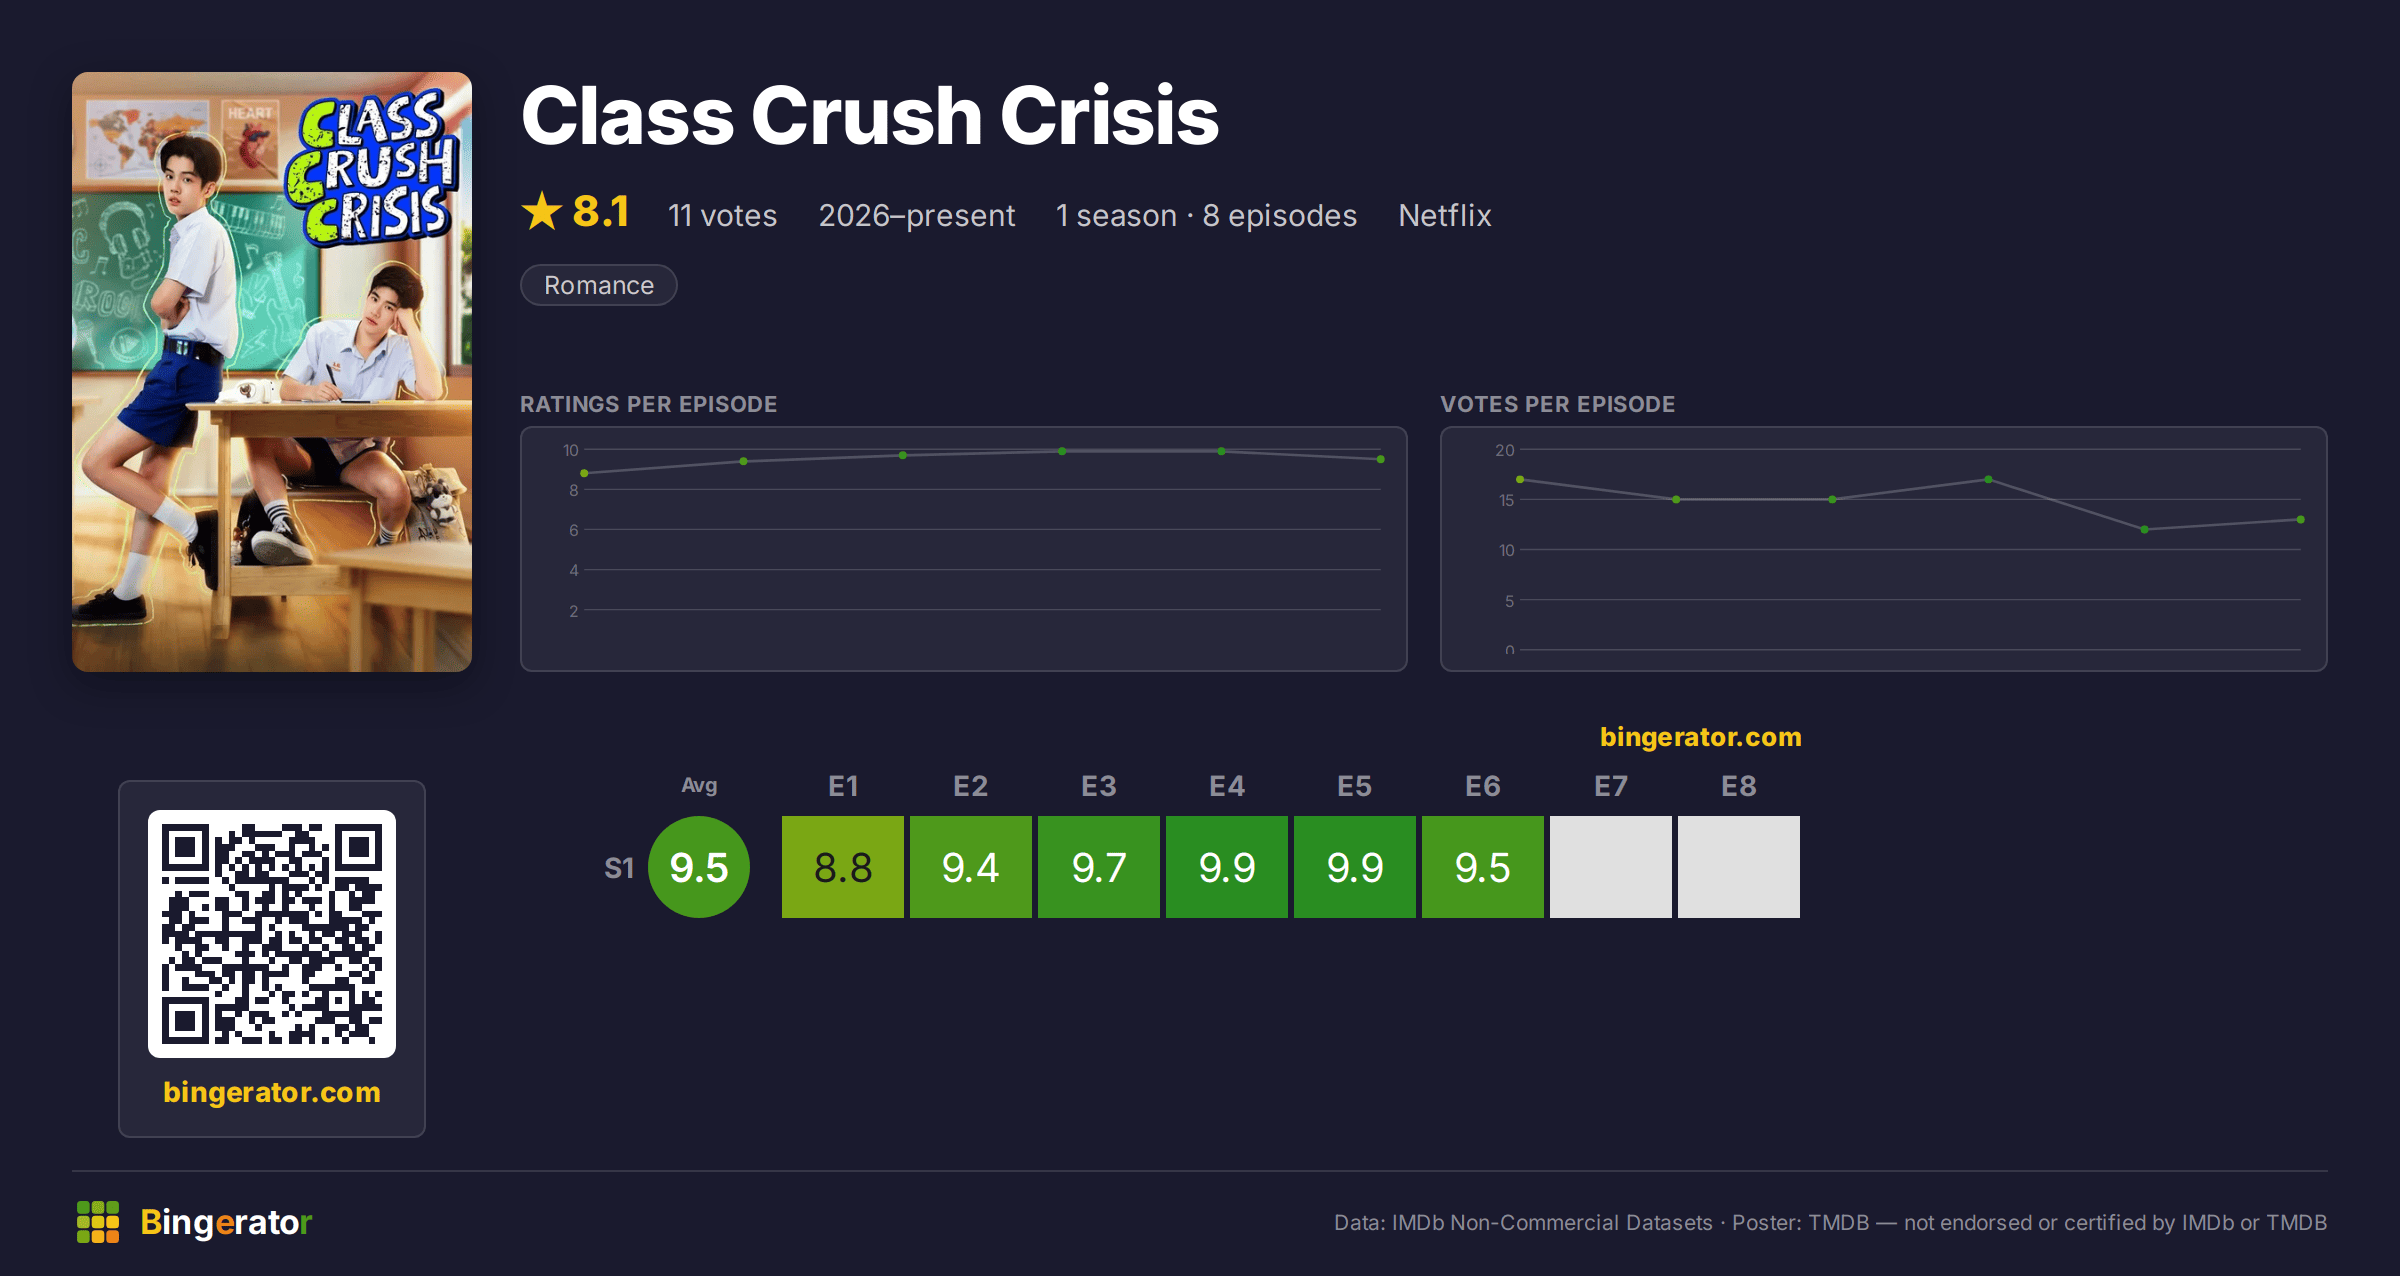This screenshot has height=1276, width=2400.
Task: Click the Bingerator grid logo icon
Action: point(98,1222)
